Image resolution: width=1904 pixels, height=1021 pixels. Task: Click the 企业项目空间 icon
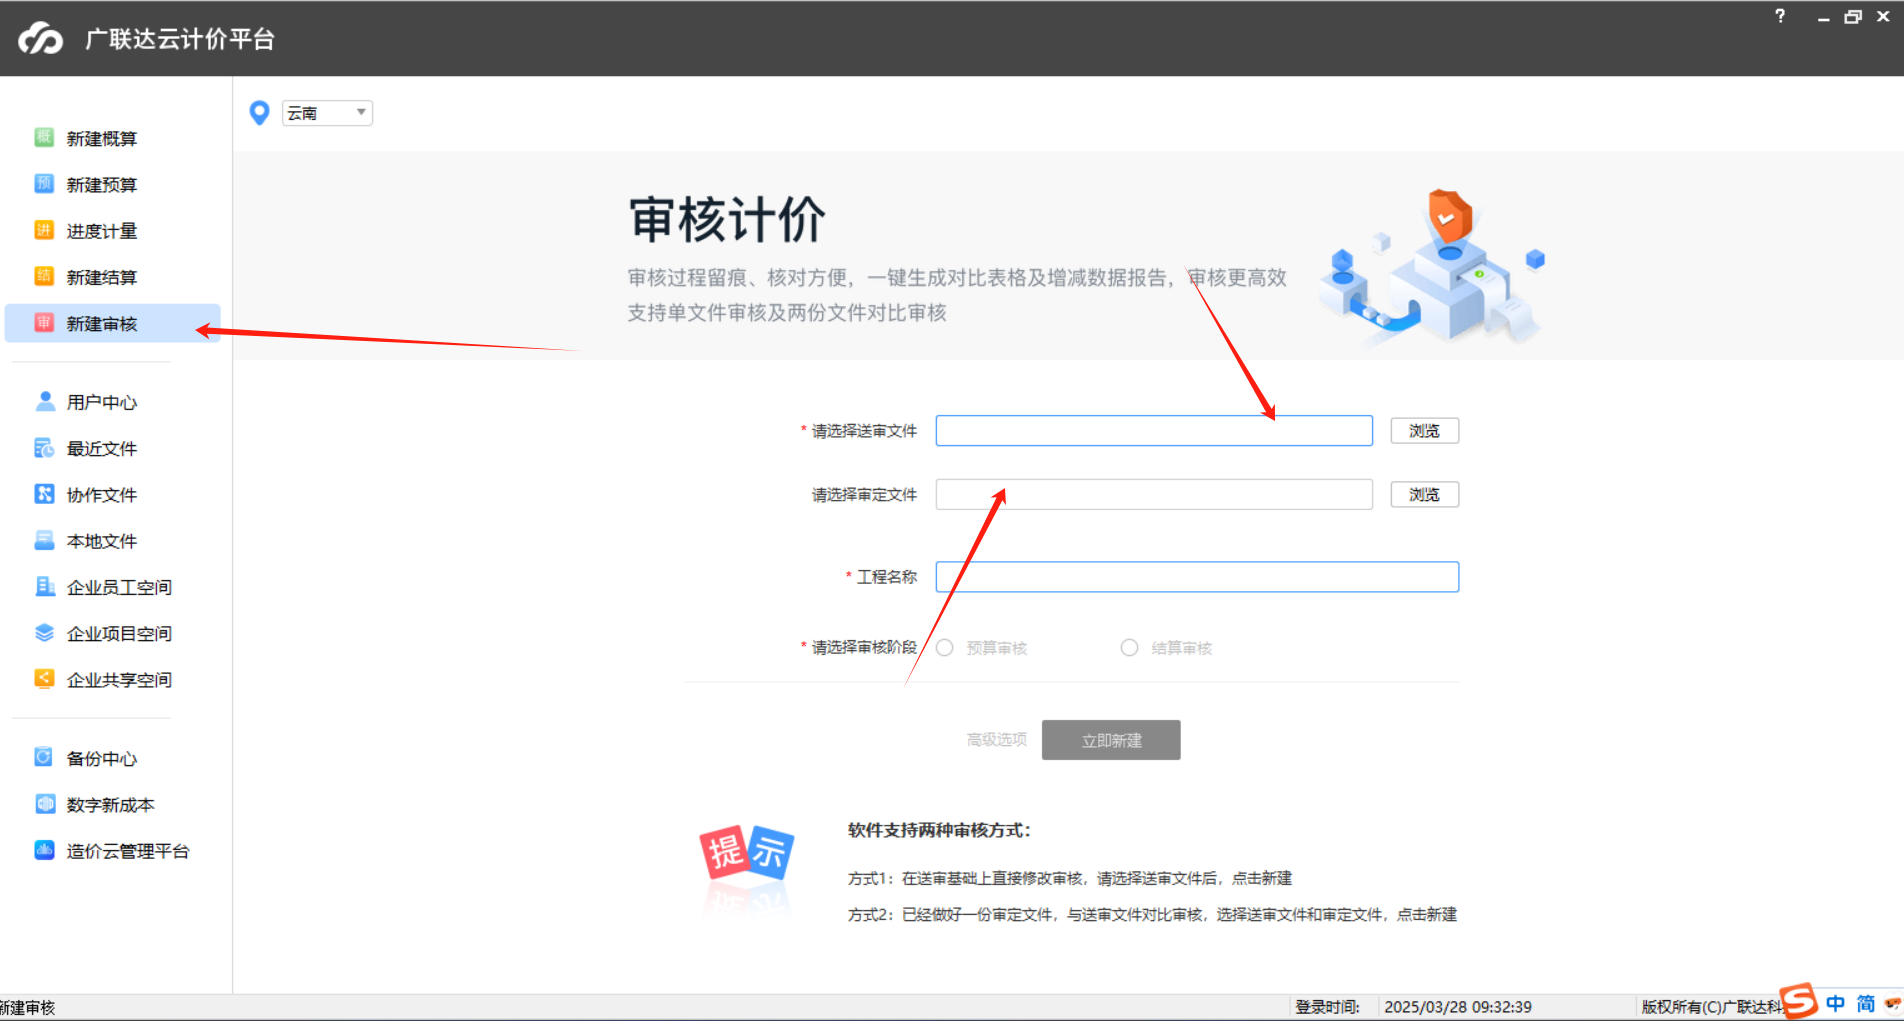tap(44, 633)
